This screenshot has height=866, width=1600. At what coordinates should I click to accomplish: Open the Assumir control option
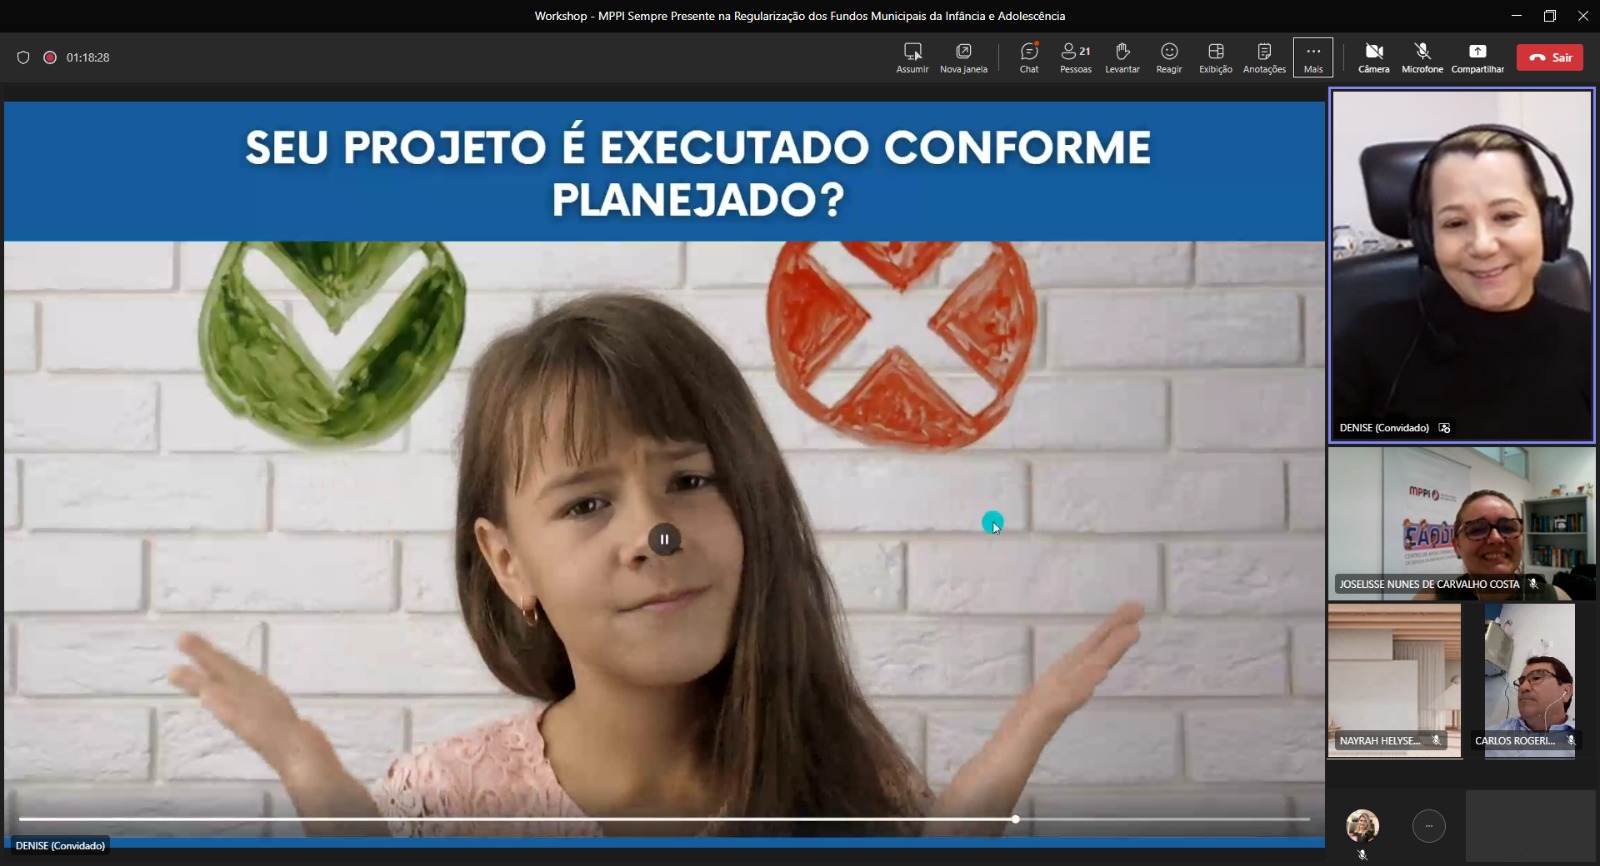coord(912,58)
